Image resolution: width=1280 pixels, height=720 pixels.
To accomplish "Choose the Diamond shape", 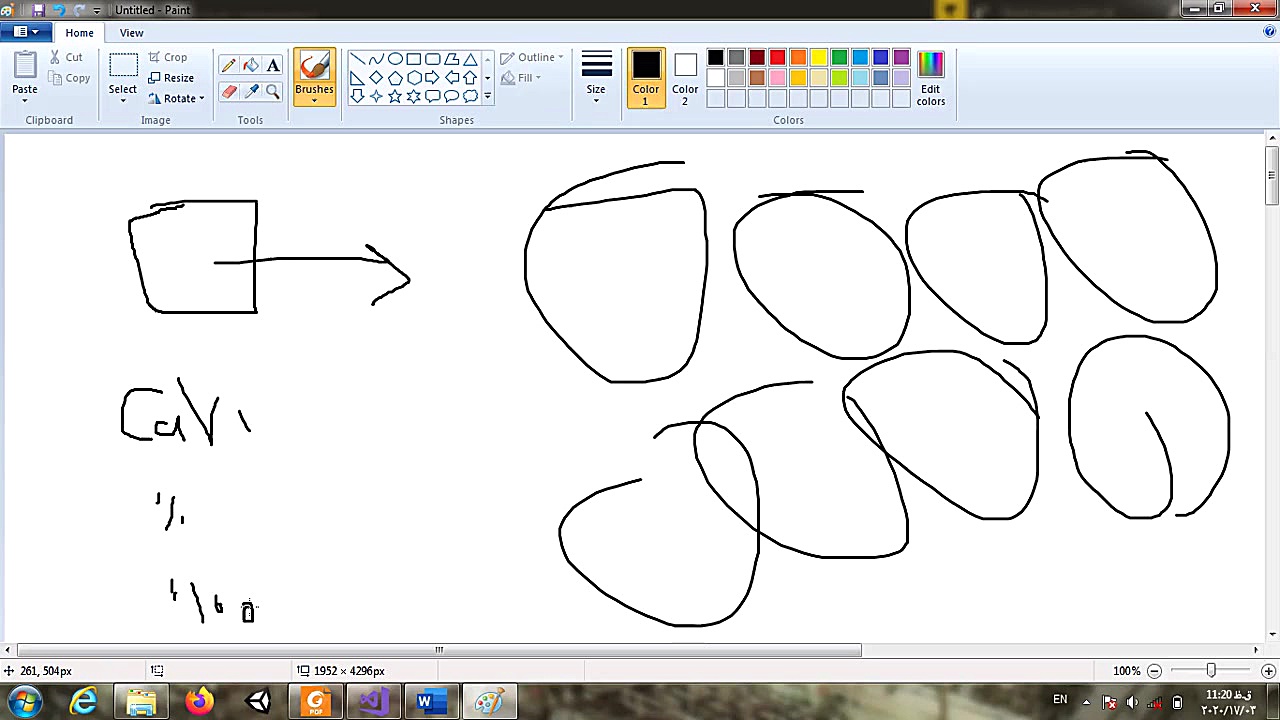I will click(376, 78).
